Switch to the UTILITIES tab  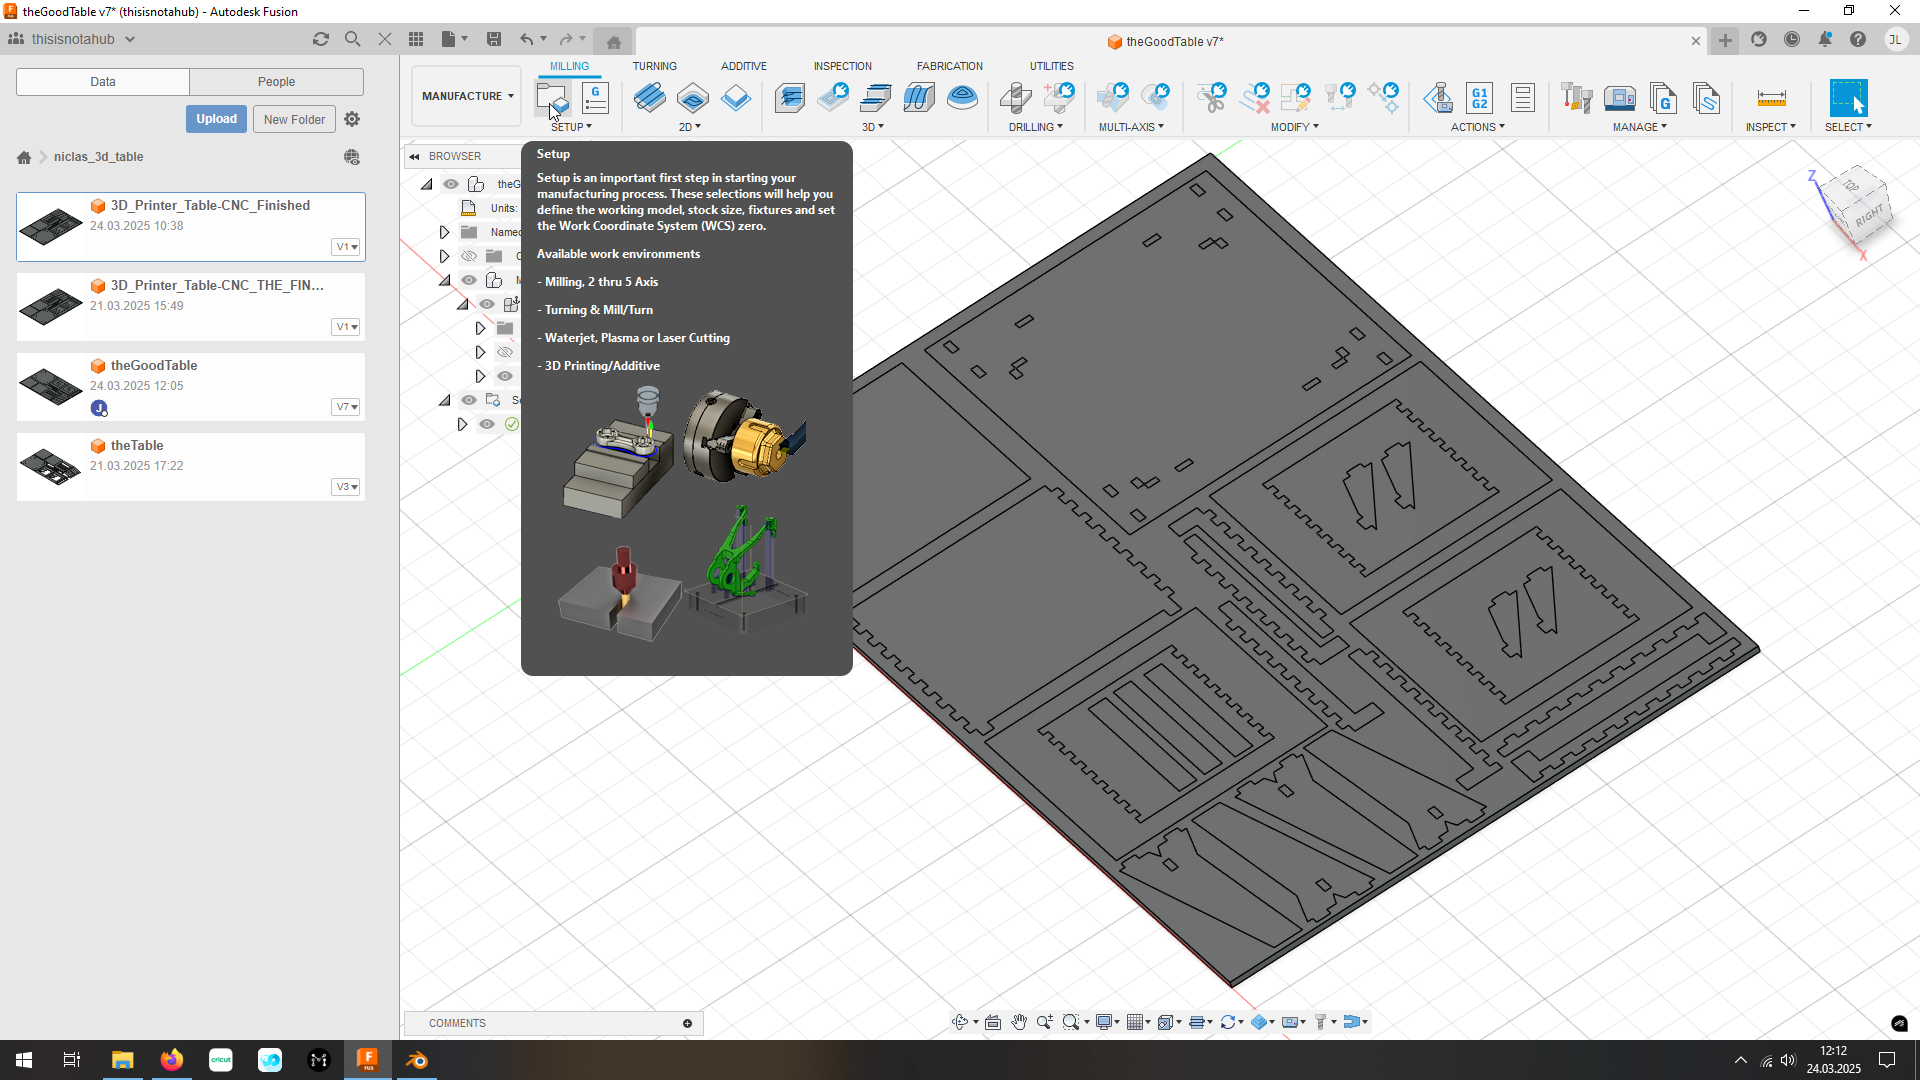pos(1051,66)
